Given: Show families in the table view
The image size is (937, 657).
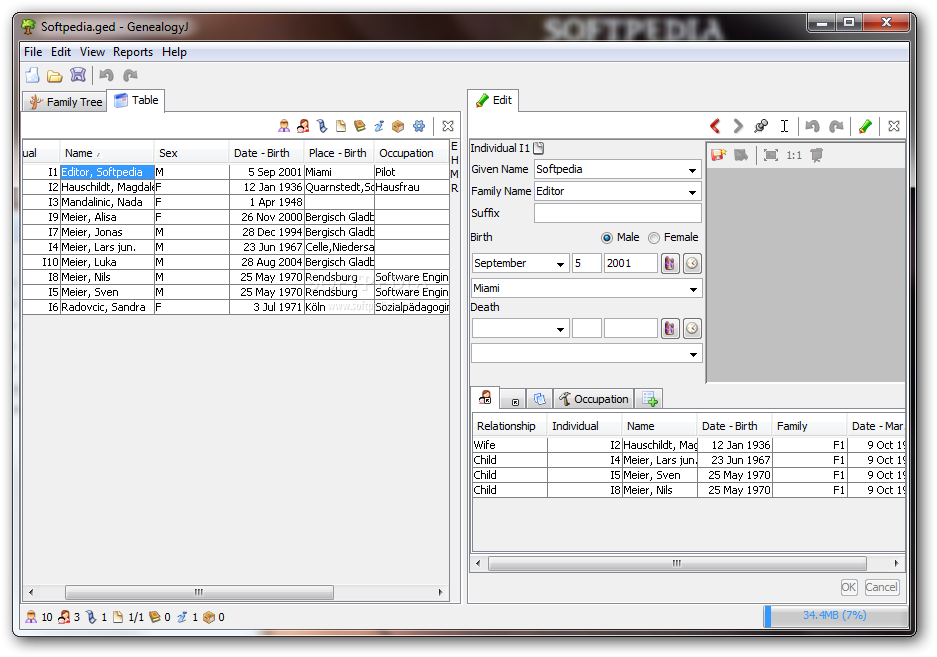Looking at the screenshot, I should pos(303,126).
